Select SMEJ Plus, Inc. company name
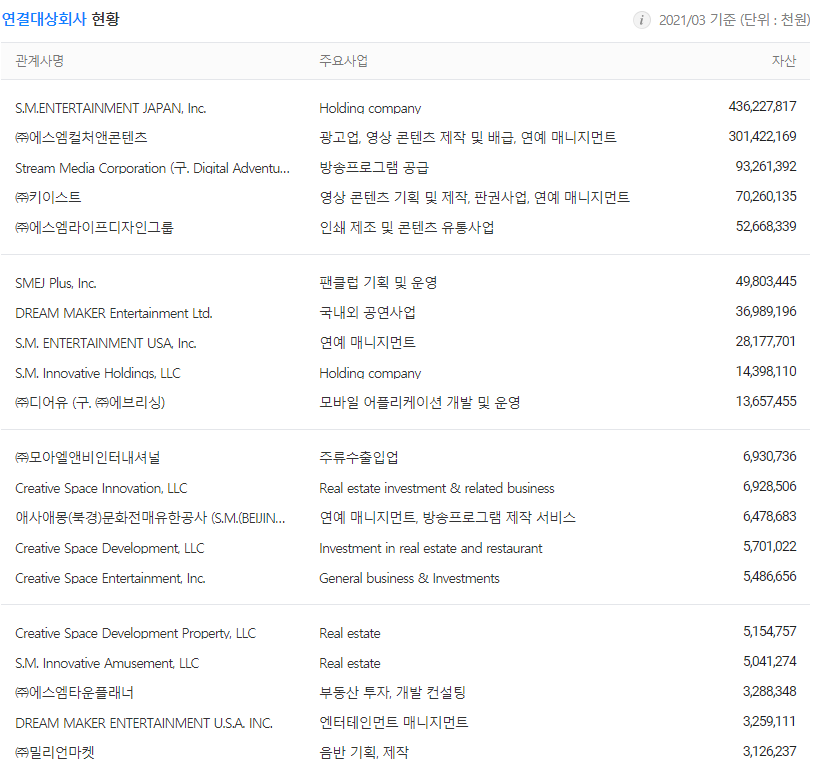824x767 pixels. click(x=56, y=283)
